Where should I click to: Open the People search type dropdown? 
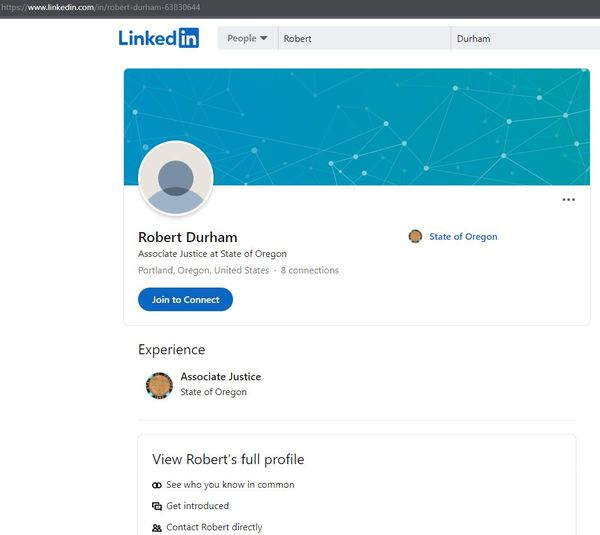tap(248, 38)
